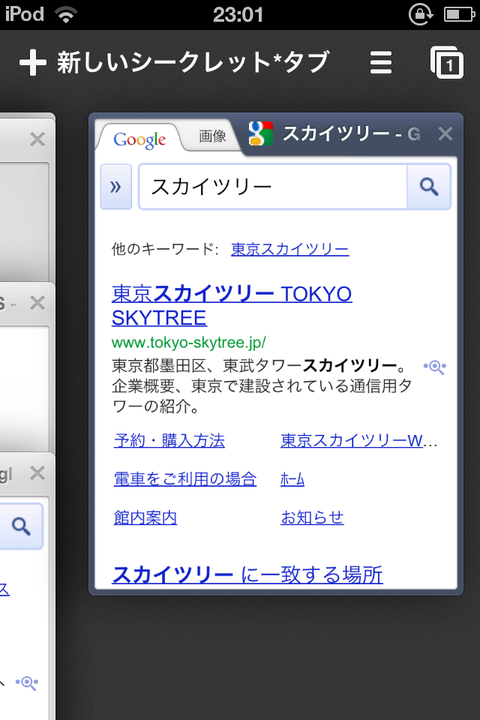Close the スカイツリー tab card

click(x=445, y=134)
